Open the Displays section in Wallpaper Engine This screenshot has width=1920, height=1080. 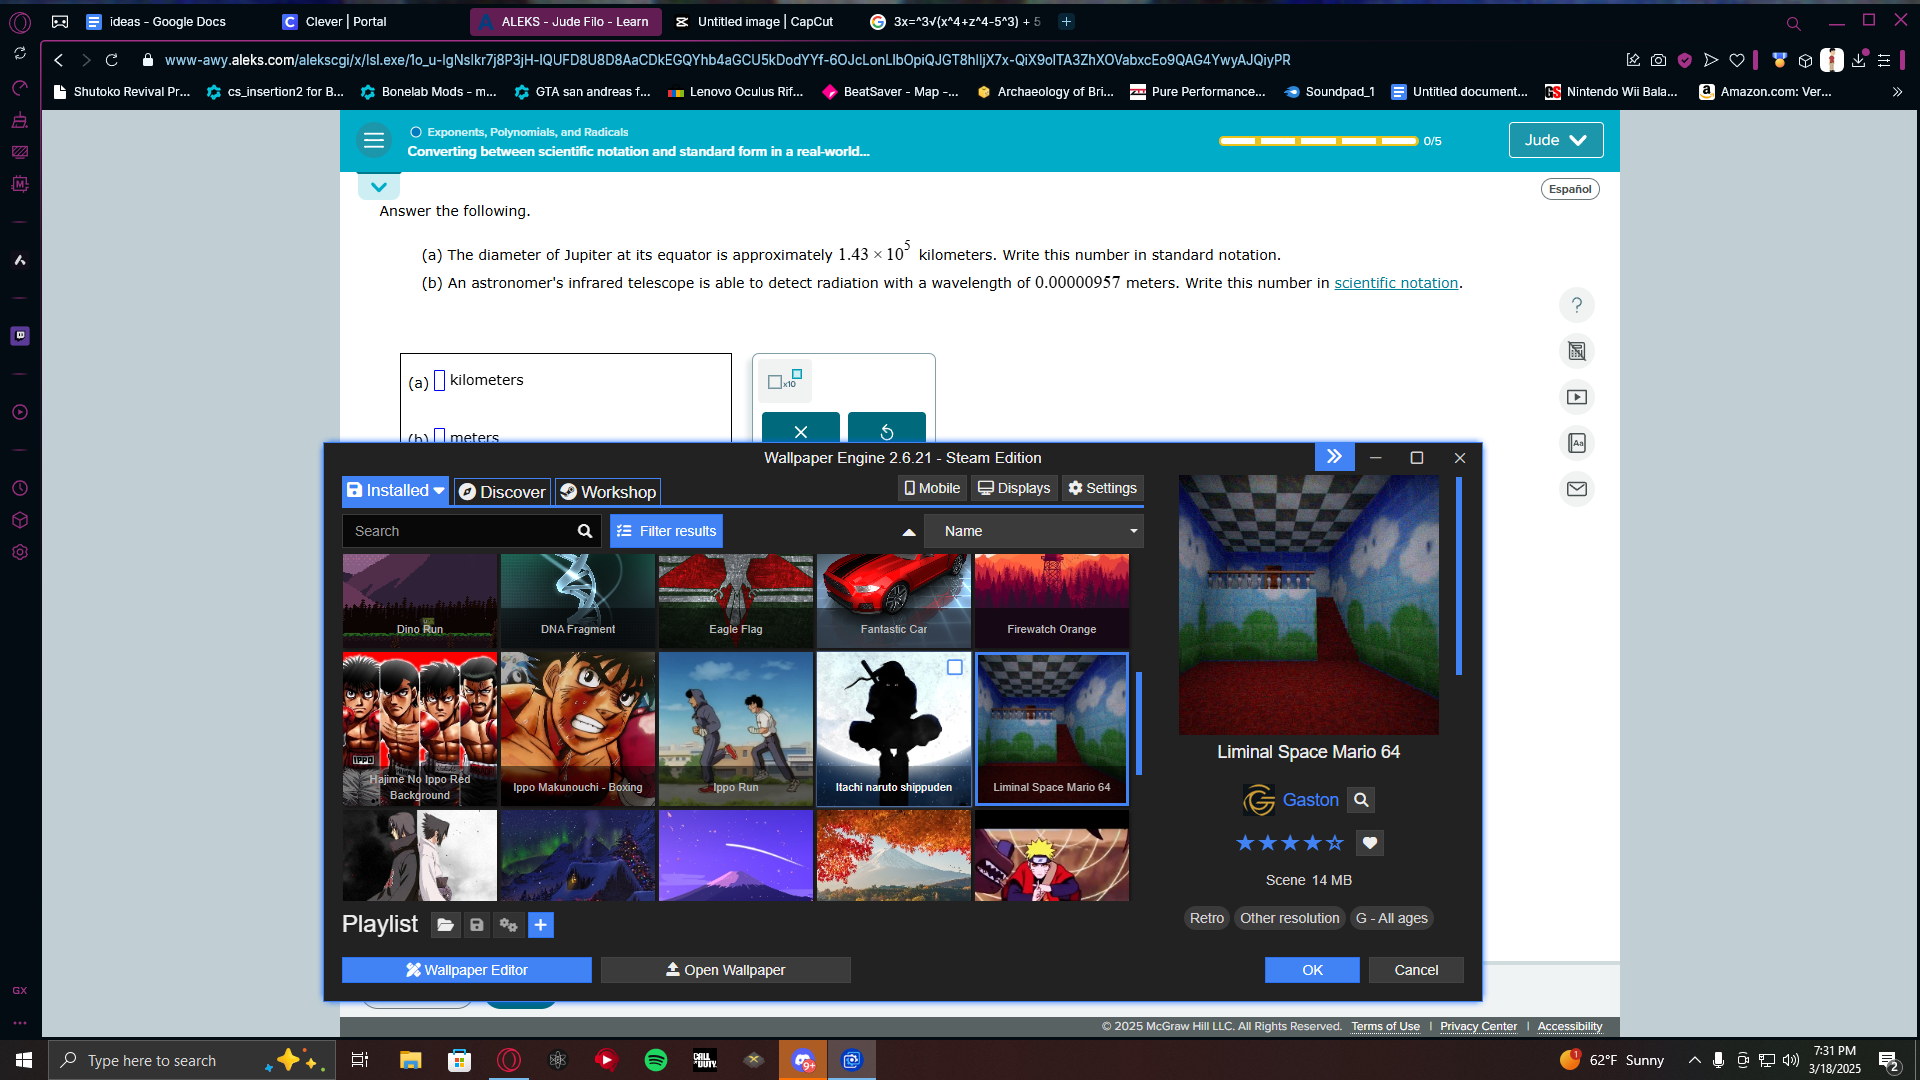(x=1014, y=488)
